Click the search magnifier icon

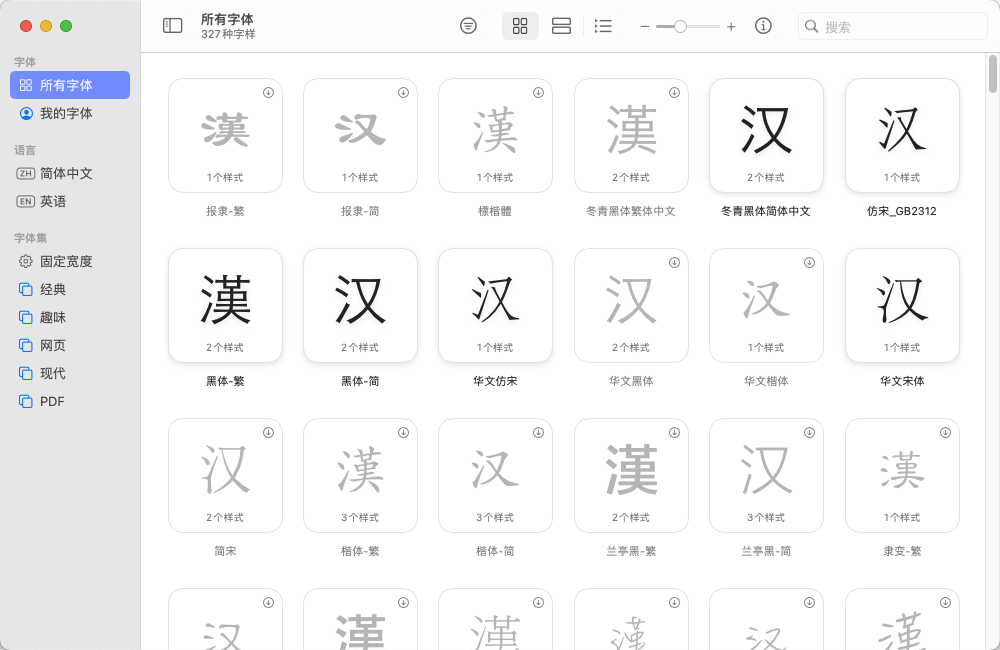tap(811, 26)
